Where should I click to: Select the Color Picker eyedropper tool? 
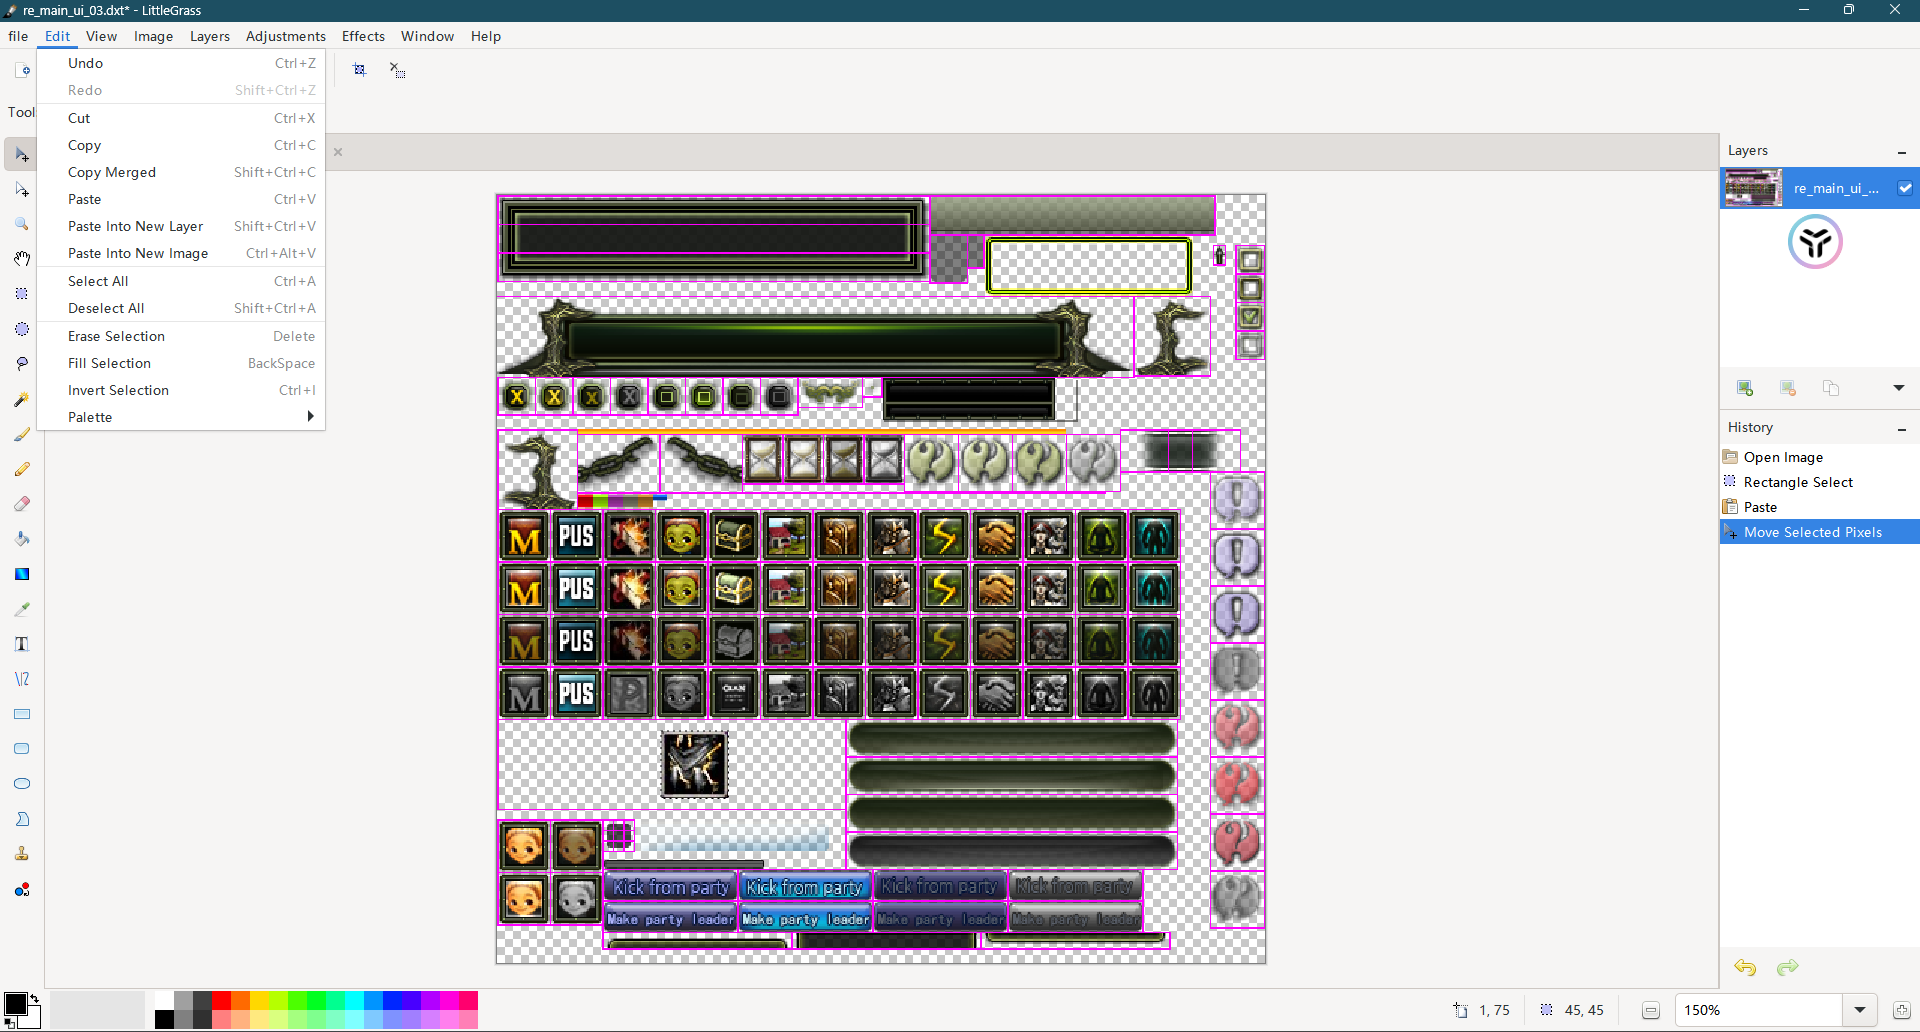(x=22, y=609)
